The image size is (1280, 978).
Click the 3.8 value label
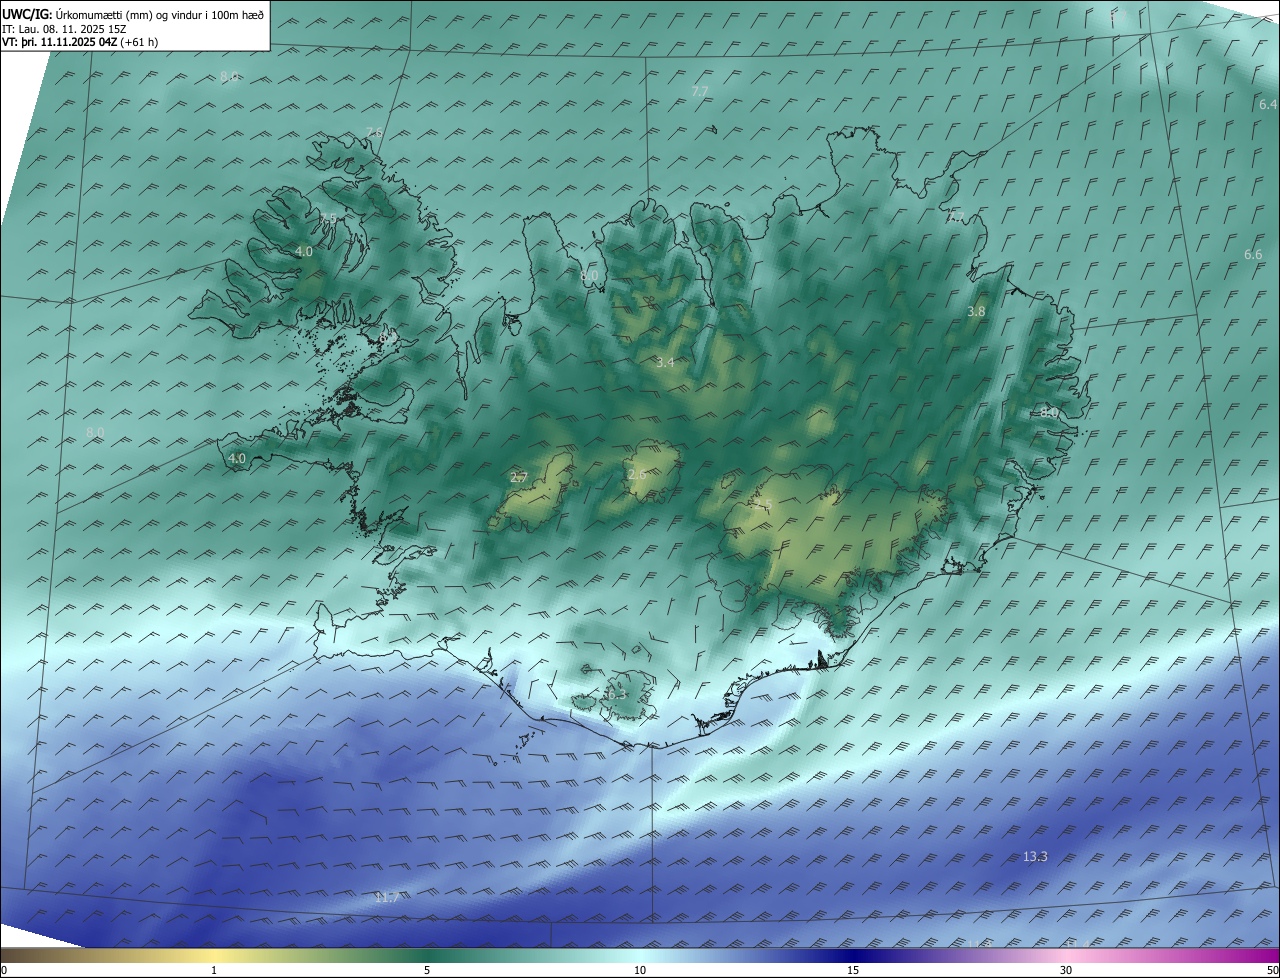(x=976, y=312)
